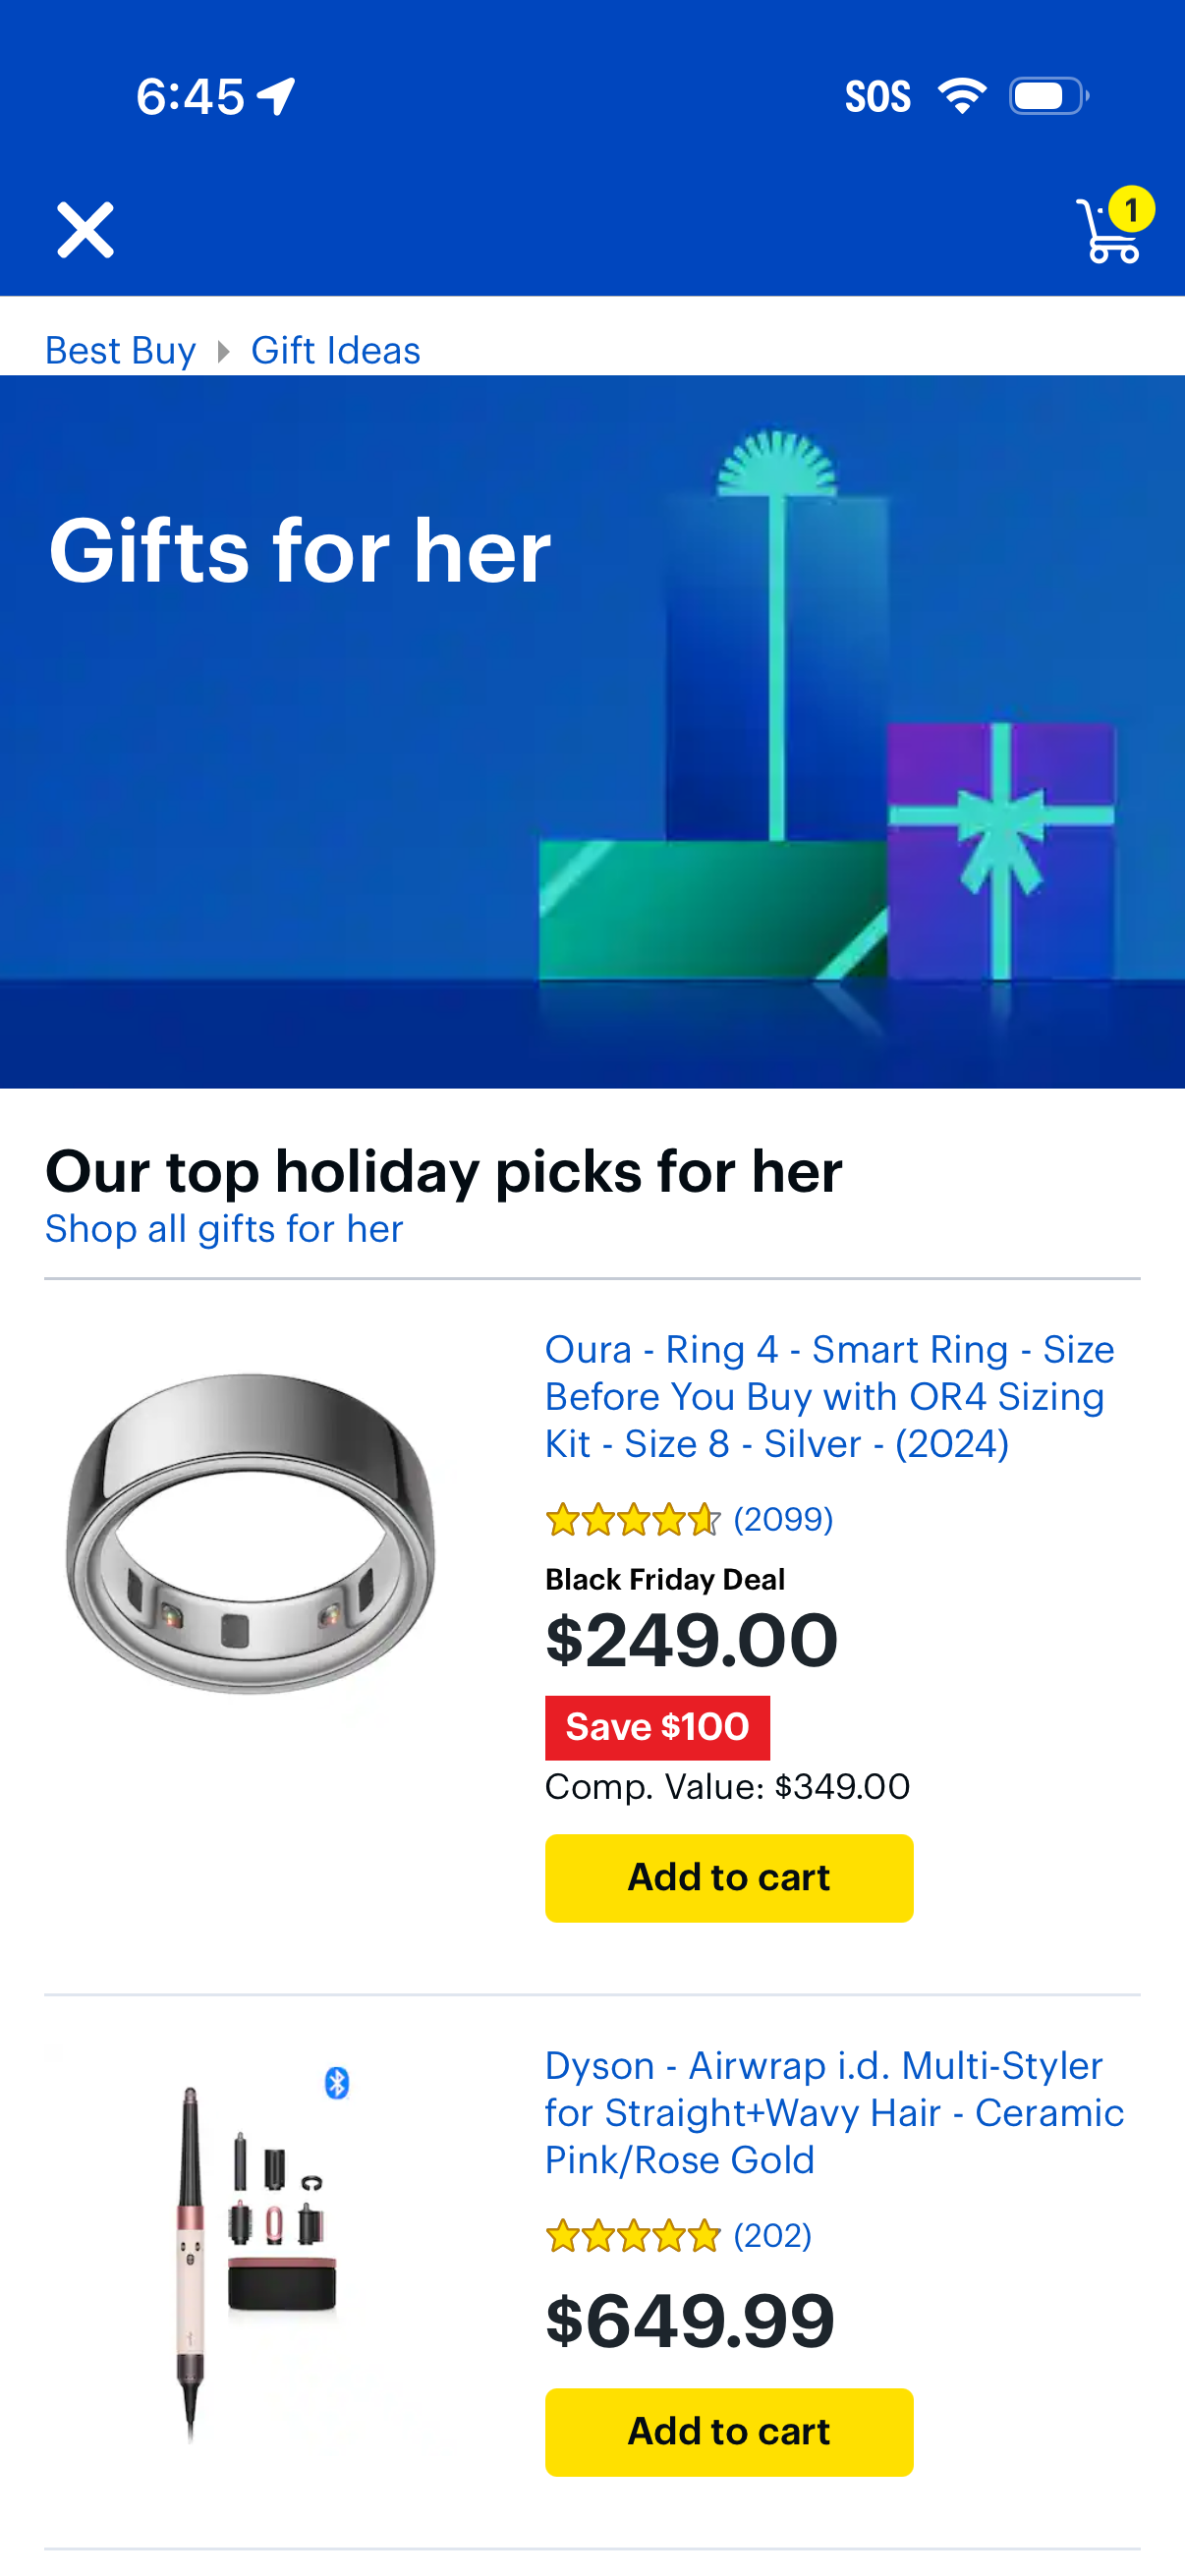This screenshot has width=1185, height=2576.
Task: Tap the Oura Ring star rating
Action: 630,1519
